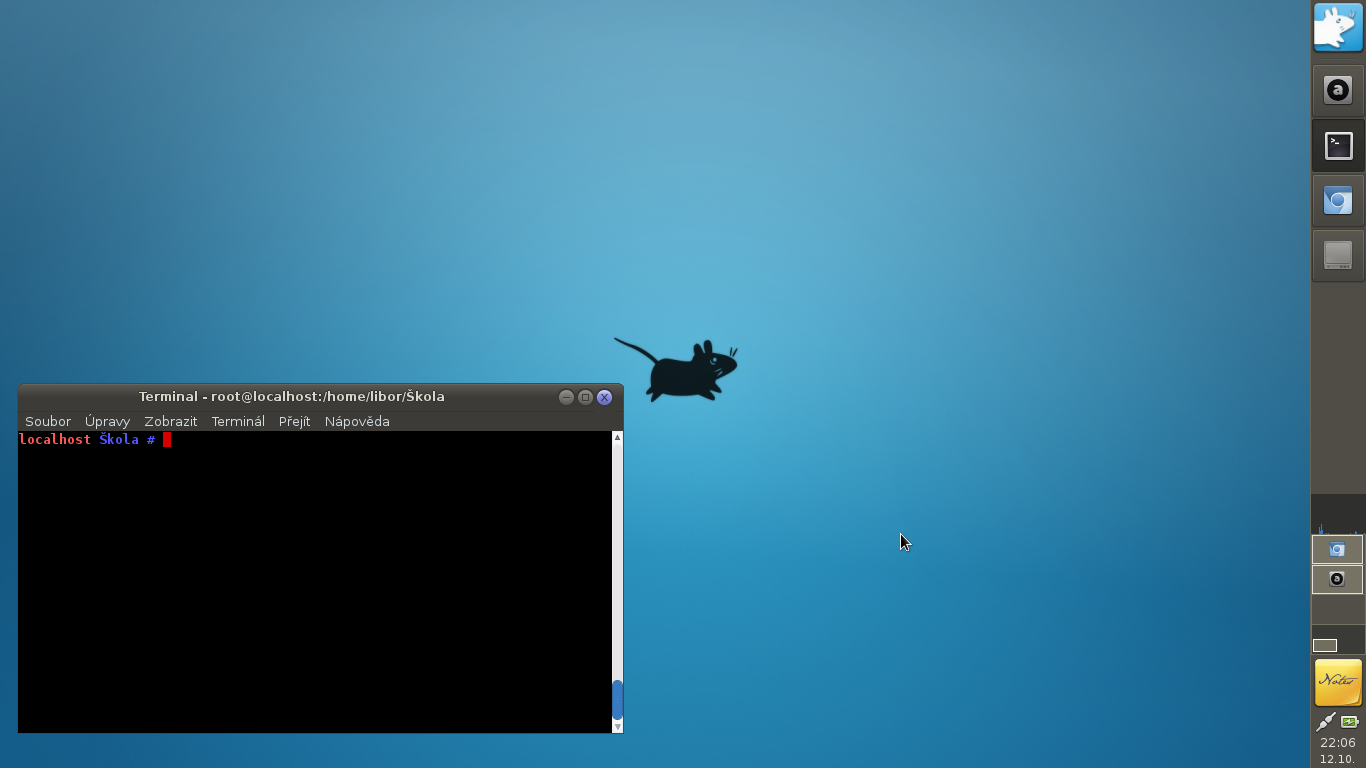Open the Nápověda menu in Terminal
The height and width of the screenshot is (768, 1366).
tap(357, 422)
